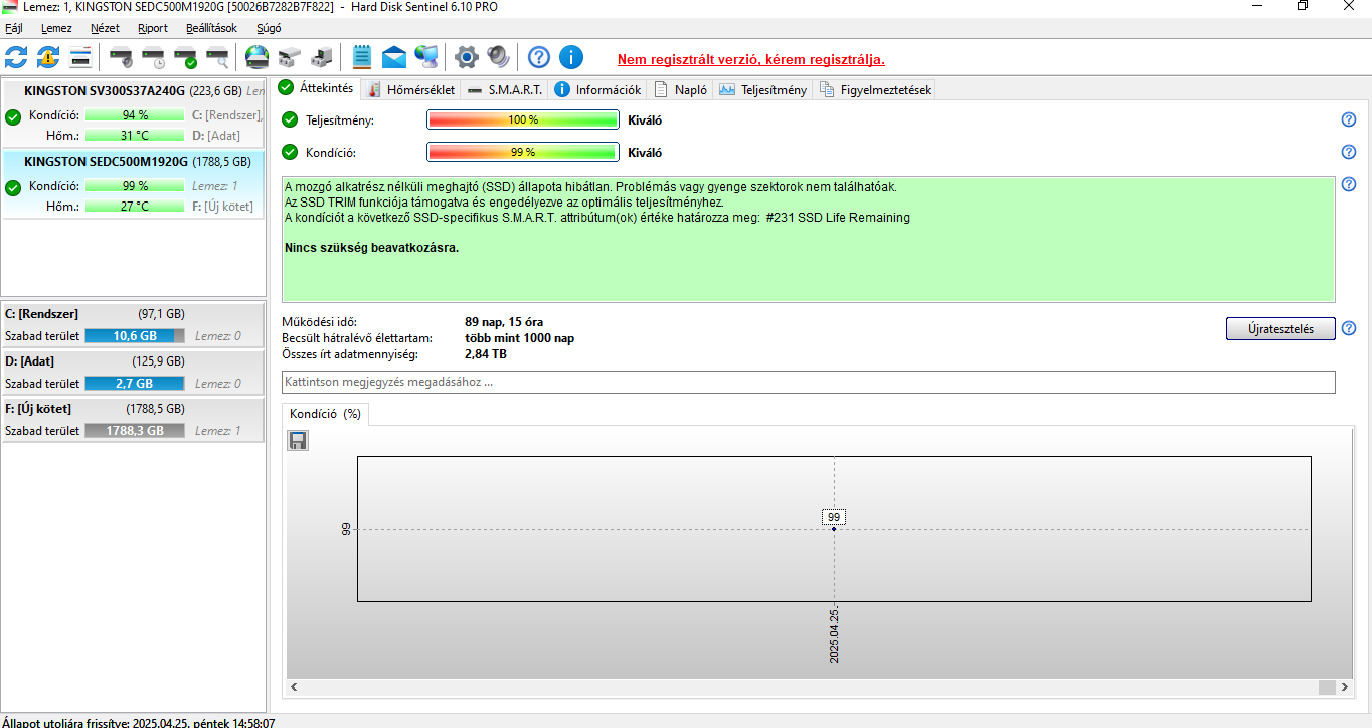The image size is (1372, 728).
Task: Click the blue info icon in the toolbar
Action: (571, 56)
